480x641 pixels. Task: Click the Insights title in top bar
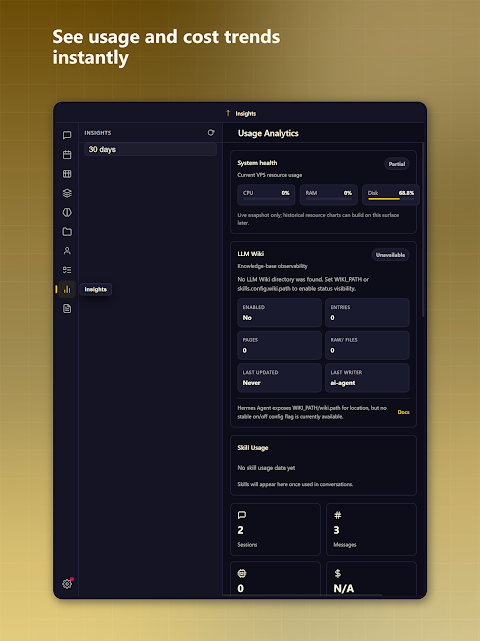[246, 114]
